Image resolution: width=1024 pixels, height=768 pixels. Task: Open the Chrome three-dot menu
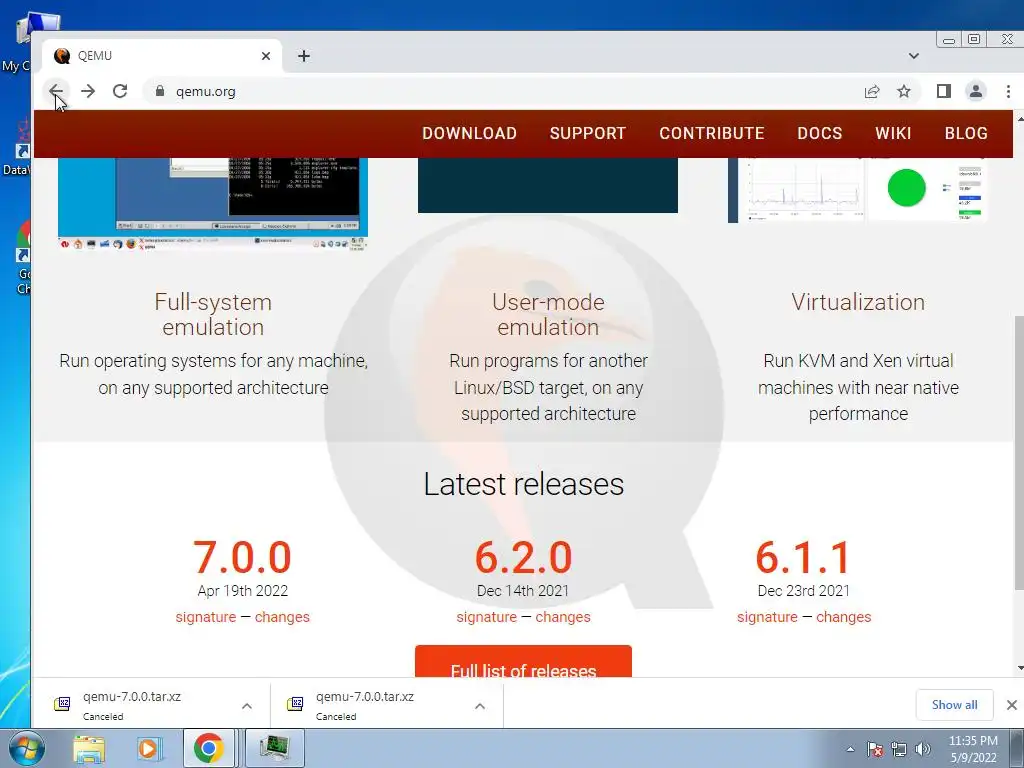1008,91
